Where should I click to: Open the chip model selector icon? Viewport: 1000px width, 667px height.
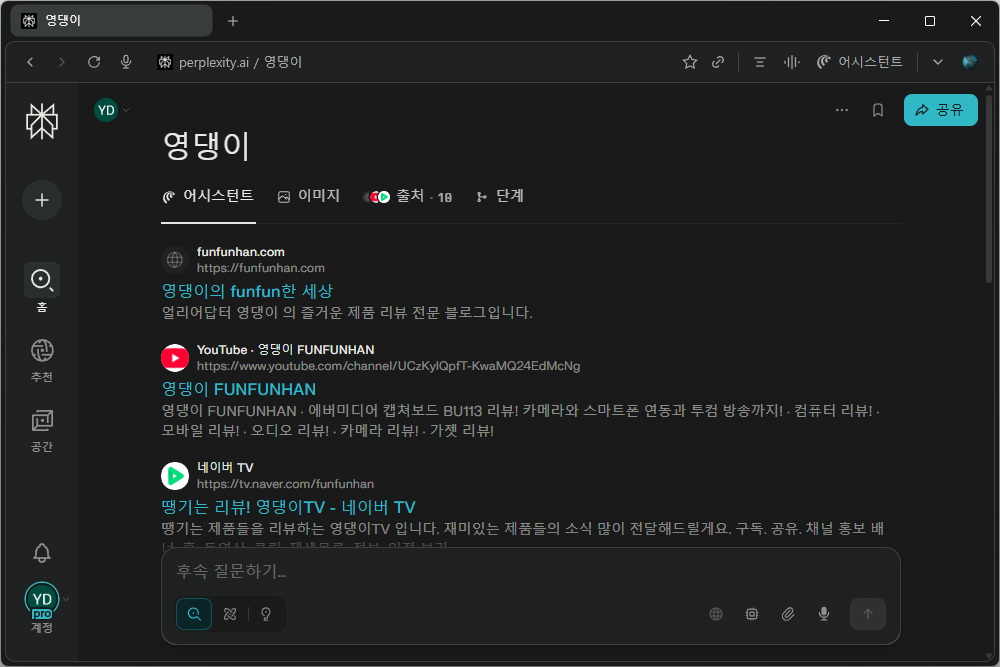[752, 613]
